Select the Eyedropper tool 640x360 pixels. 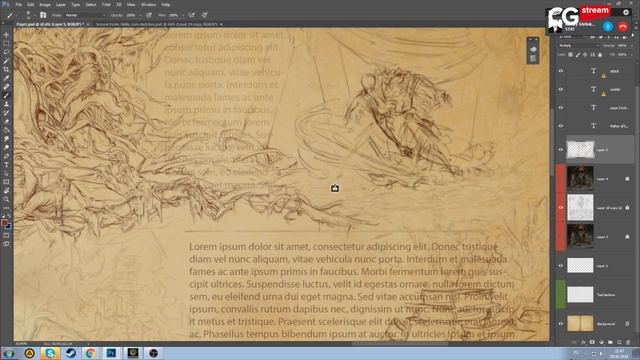(x=6, y=78)
